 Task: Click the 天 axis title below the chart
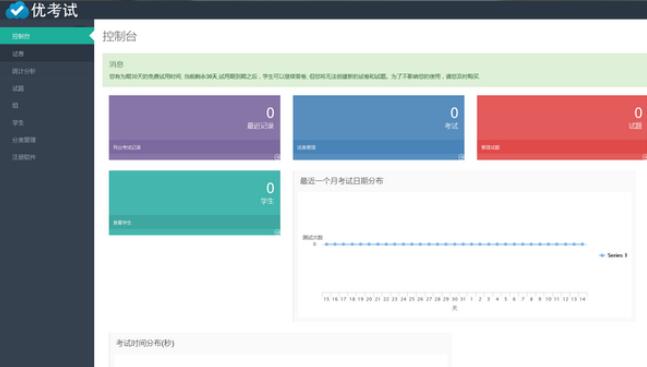pos(455,308)
